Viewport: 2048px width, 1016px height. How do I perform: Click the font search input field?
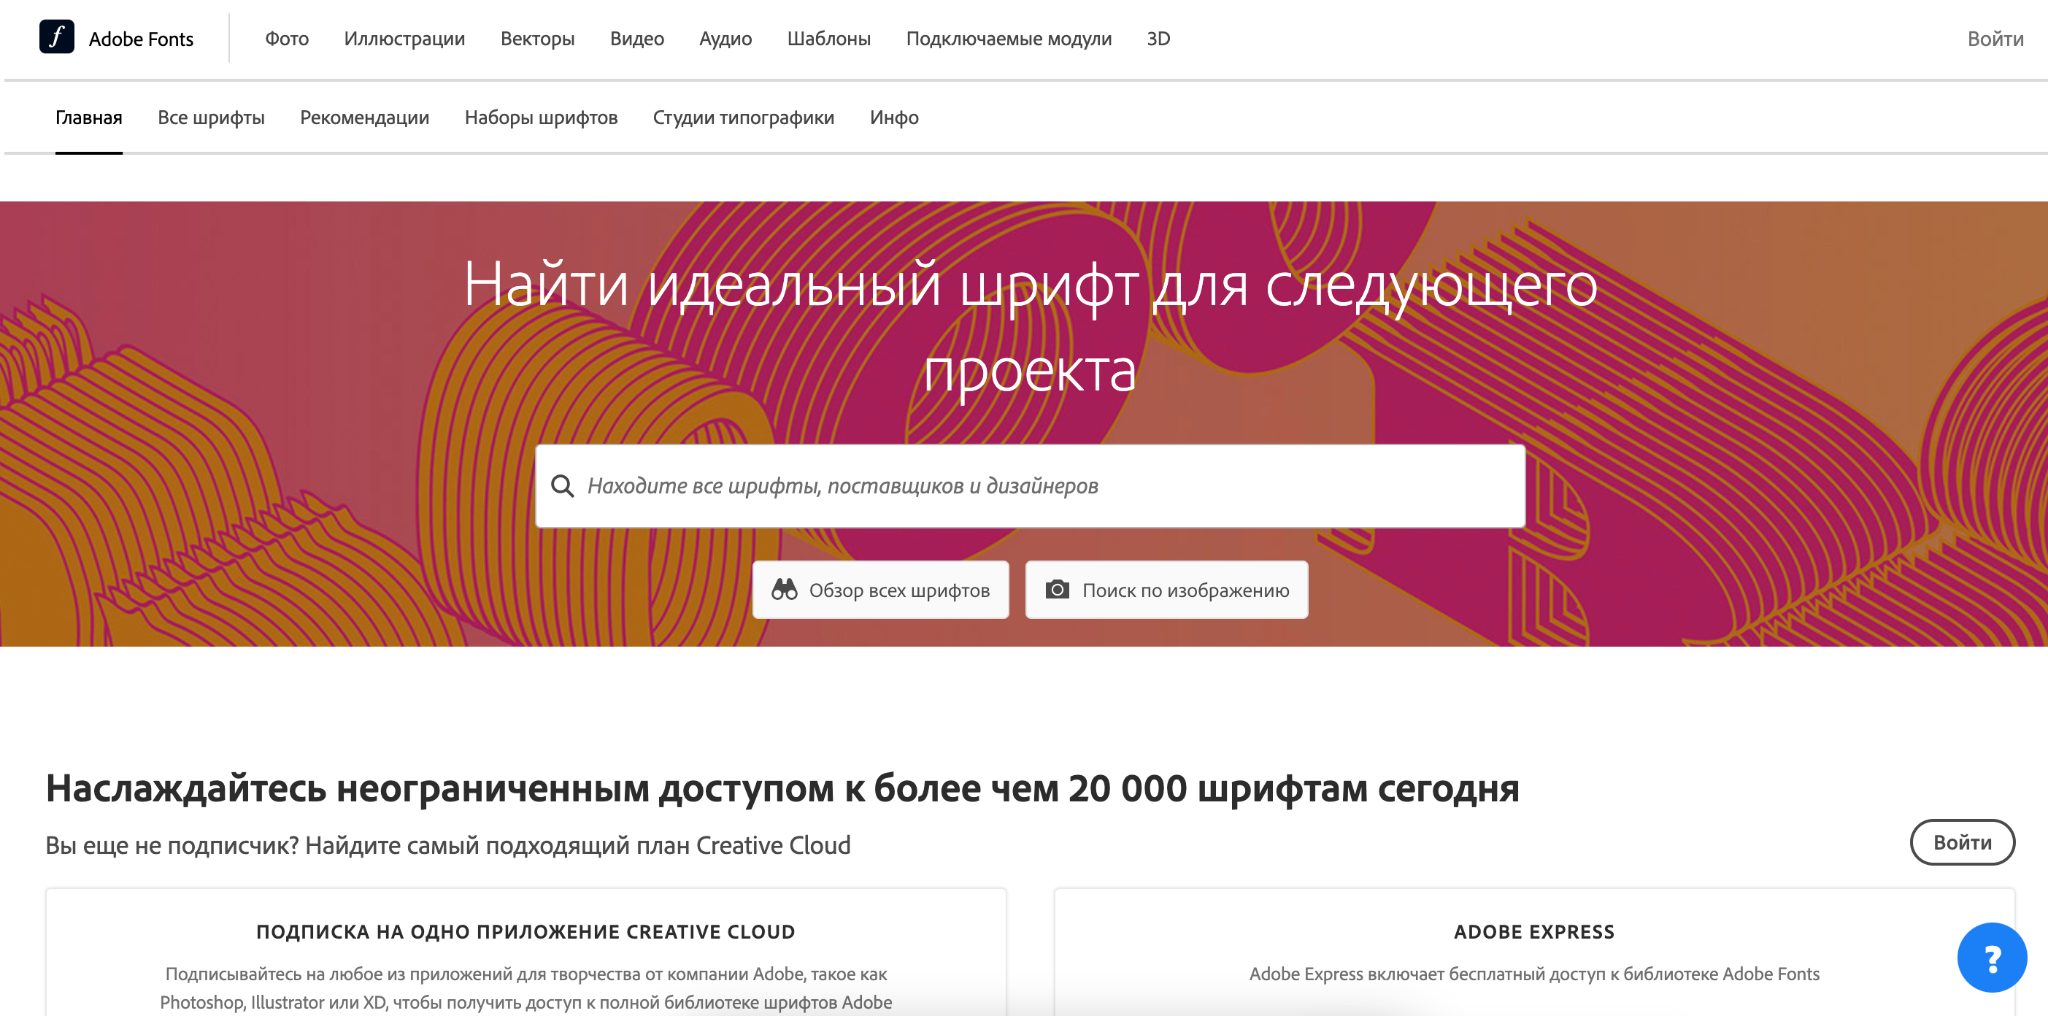(1040, 486)
